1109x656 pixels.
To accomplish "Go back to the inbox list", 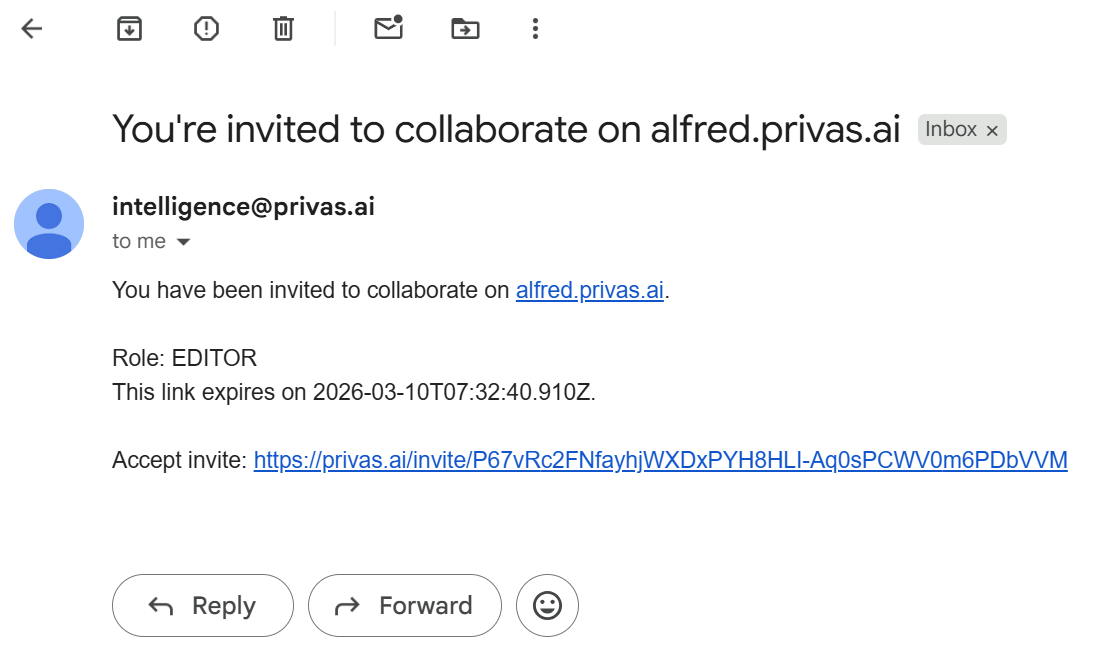I will coord(32,29).
